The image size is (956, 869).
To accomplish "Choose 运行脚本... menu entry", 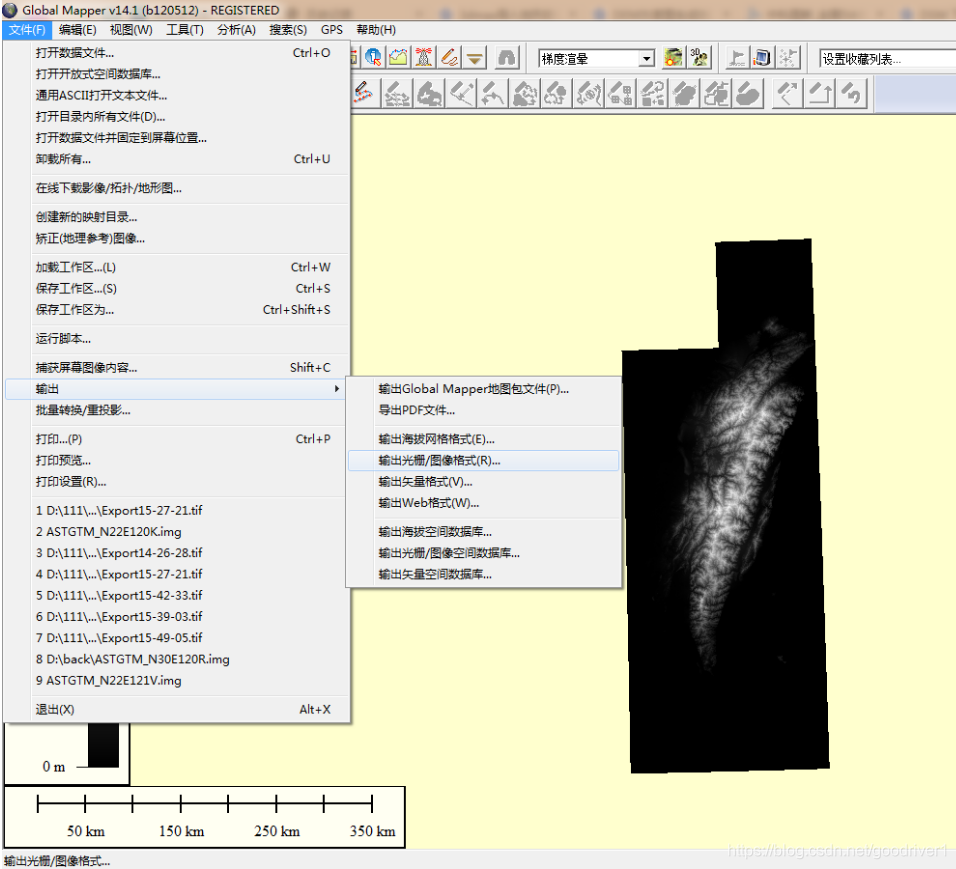I will click(177, 338).
